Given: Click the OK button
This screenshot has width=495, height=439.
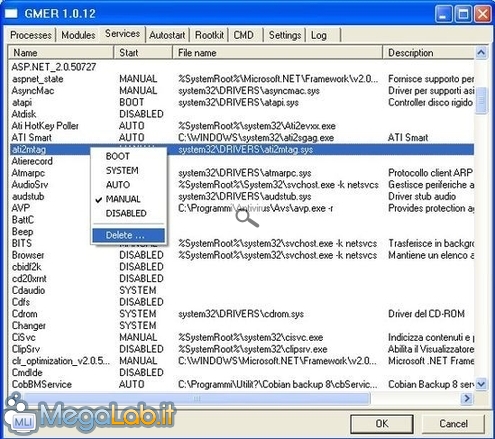Looking at the screenshot, I should pos(382,423).
